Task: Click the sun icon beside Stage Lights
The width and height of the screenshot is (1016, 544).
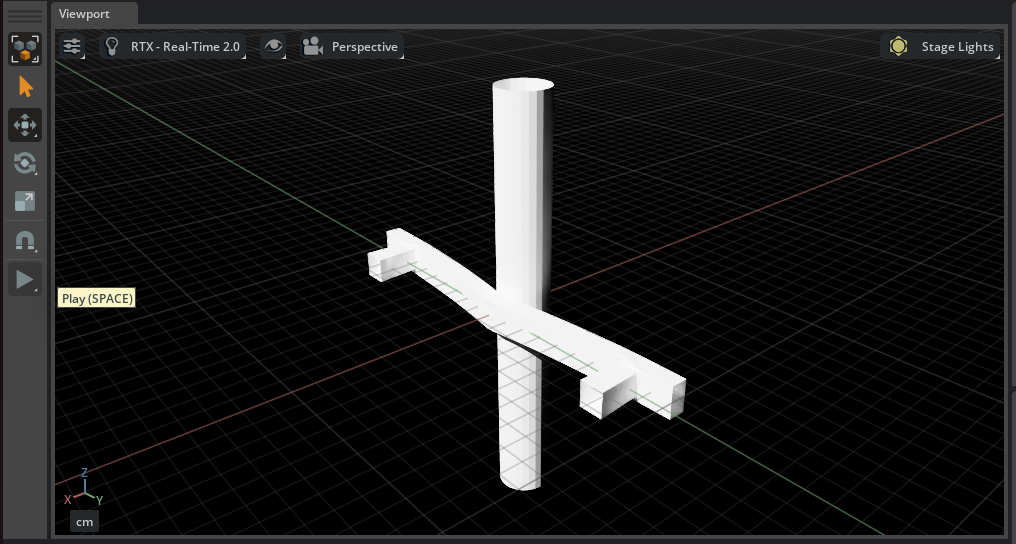Action: pos(898,47)
